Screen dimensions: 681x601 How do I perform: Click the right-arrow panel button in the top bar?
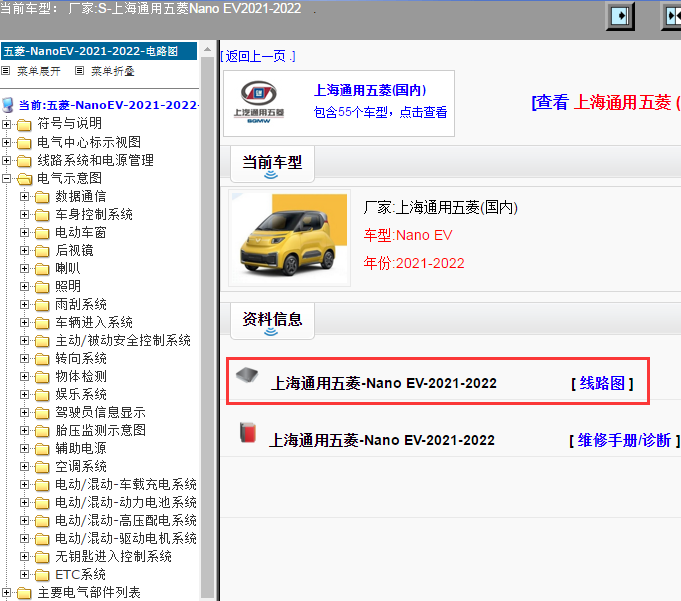click(x=620, y=17)
